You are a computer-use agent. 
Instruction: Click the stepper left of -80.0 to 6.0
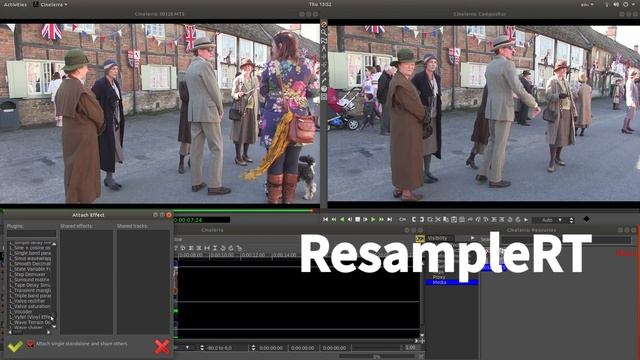pyautogui.click(x=202, y=348)
